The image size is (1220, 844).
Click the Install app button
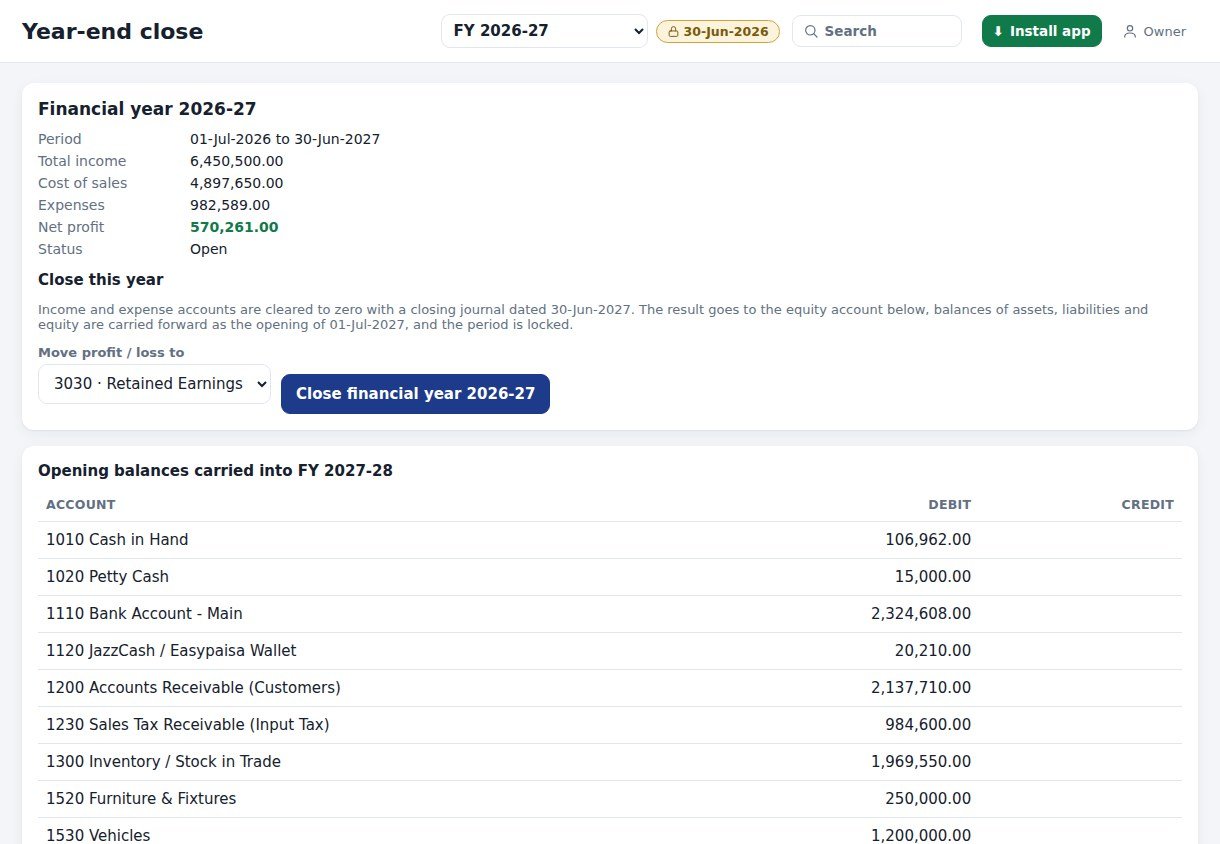click(x=1042, y=31)
